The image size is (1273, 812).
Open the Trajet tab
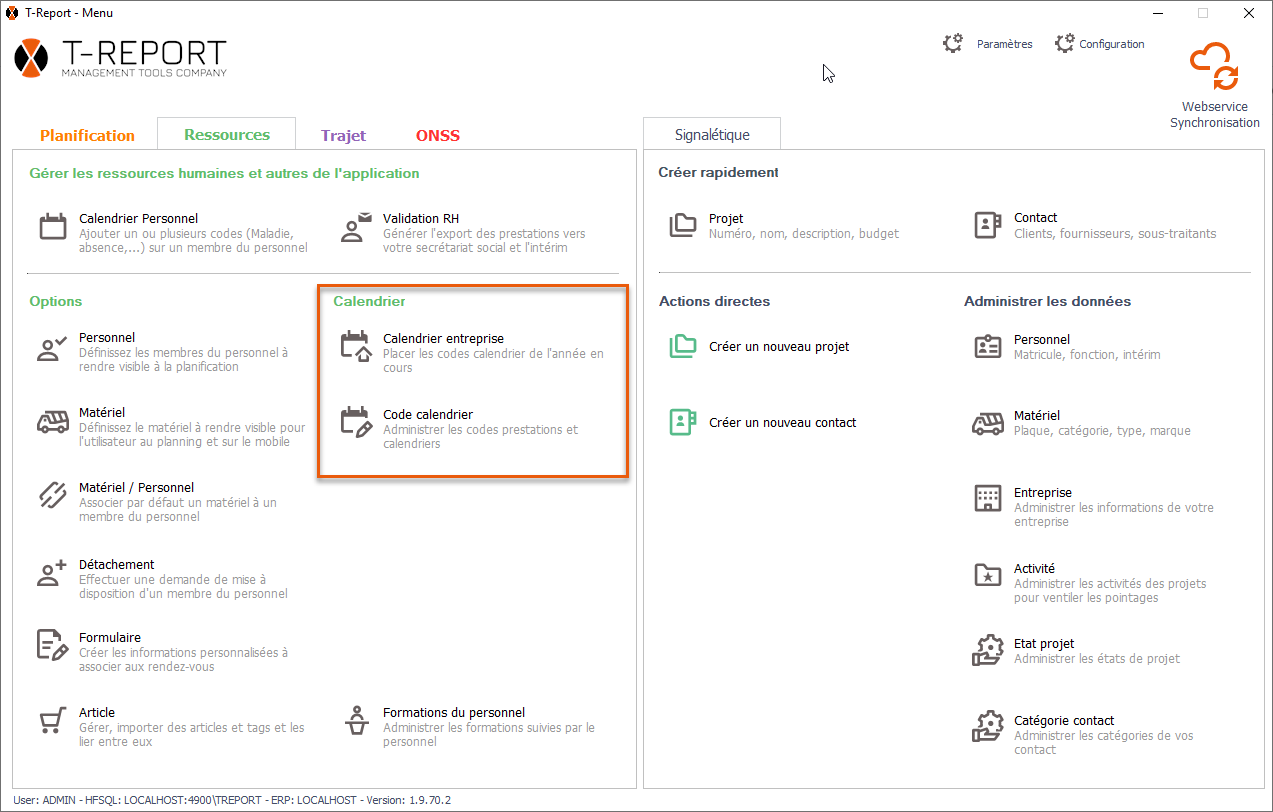pos(343,135)
